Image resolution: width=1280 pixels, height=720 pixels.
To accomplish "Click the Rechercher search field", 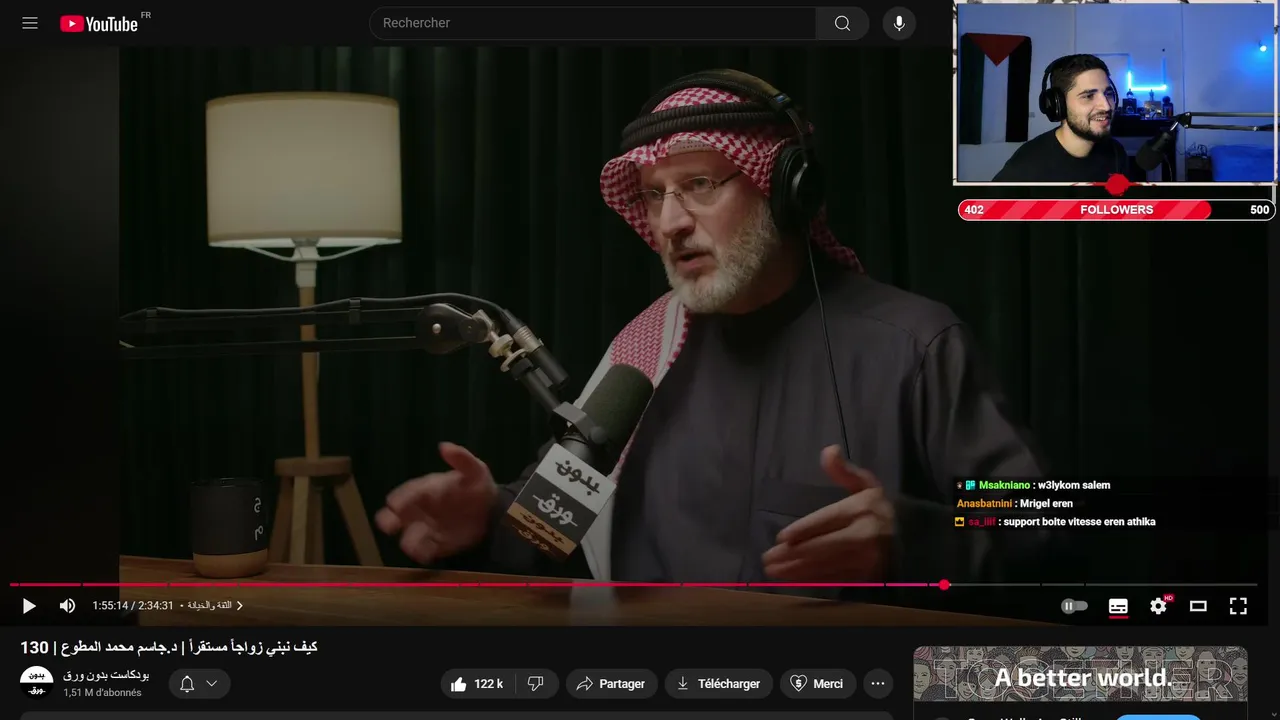I will (x=593, y=23).
